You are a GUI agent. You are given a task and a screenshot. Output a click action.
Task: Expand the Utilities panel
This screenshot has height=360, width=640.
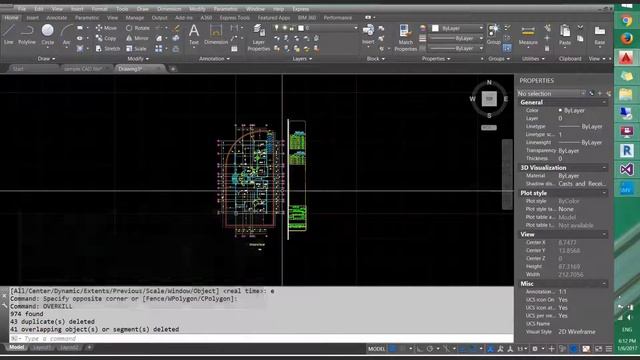(533, 59)
